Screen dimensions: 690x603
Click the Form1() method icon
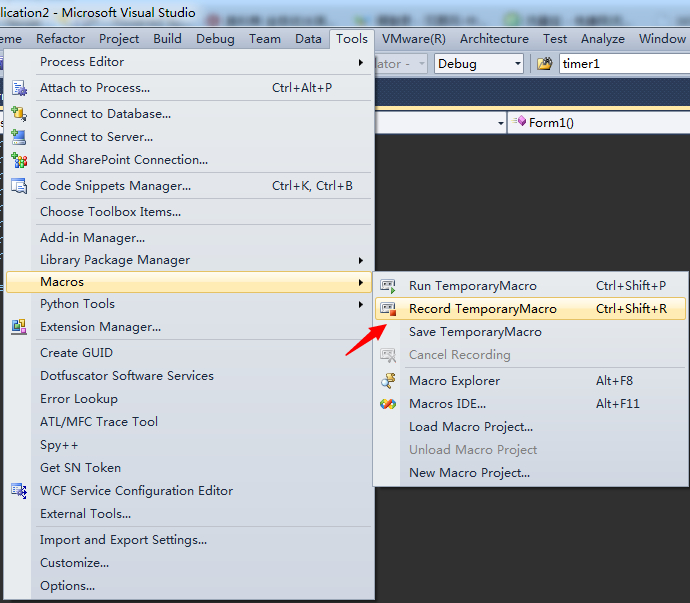tap(519, 121)
